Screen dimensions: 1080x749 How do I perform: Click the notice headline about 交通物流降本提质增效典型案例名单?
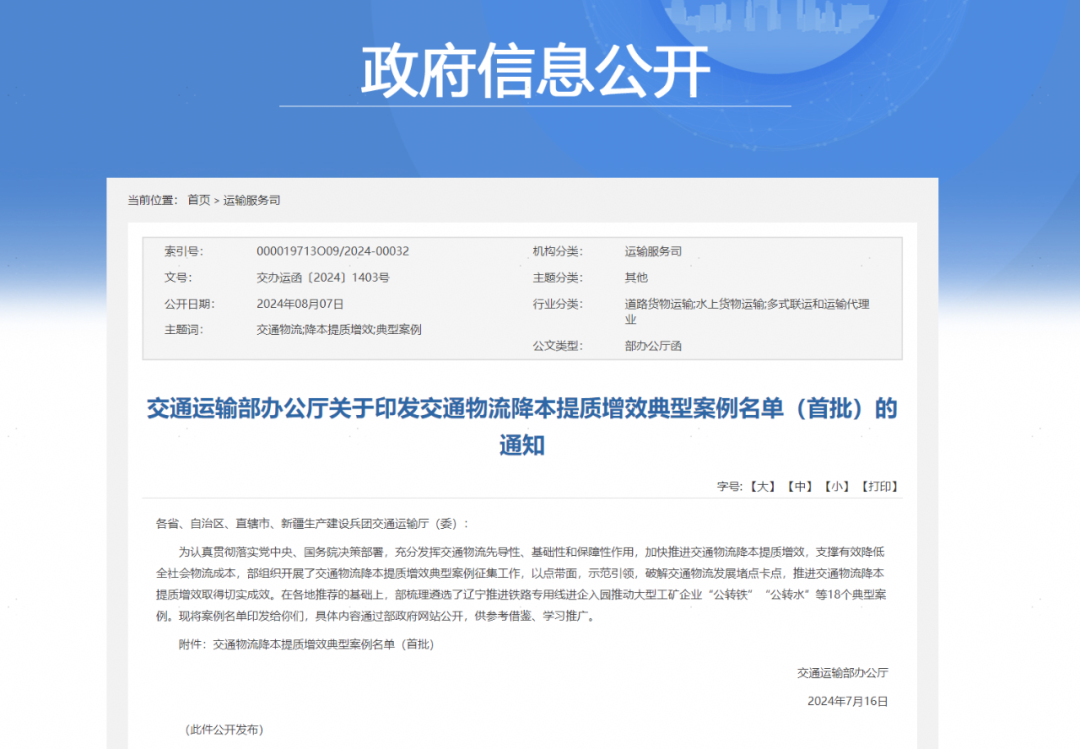(522, 408)
